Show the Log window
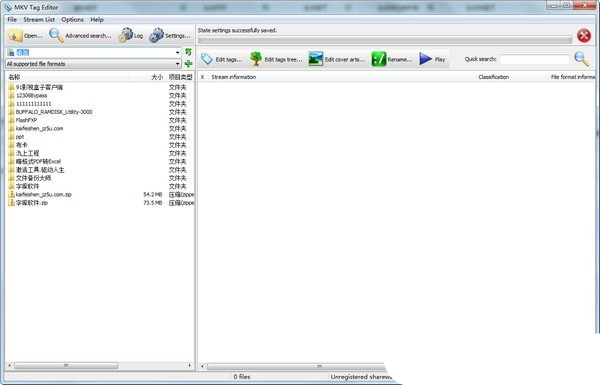This screenshot has height=385, width=600. pyautogui.click(x=131, y=36)
